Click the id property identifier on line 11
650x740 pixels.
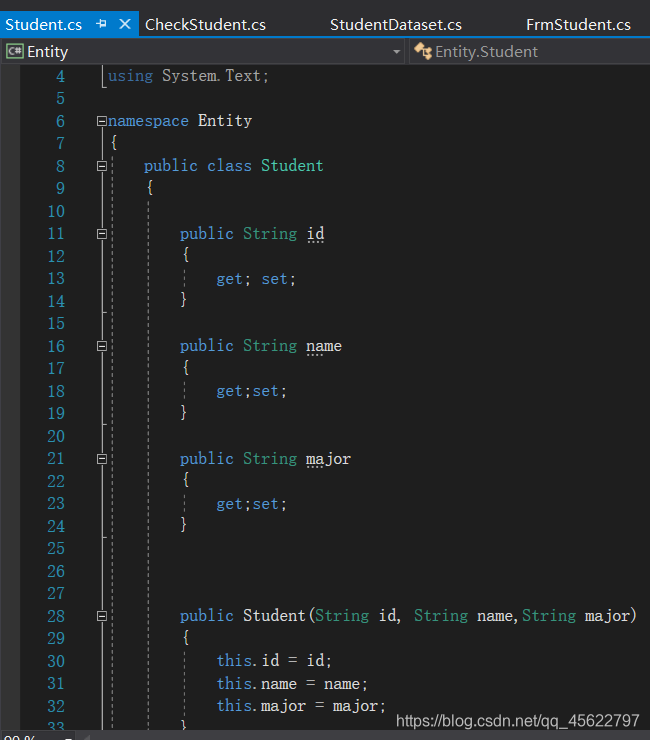[x=315, y=234]
